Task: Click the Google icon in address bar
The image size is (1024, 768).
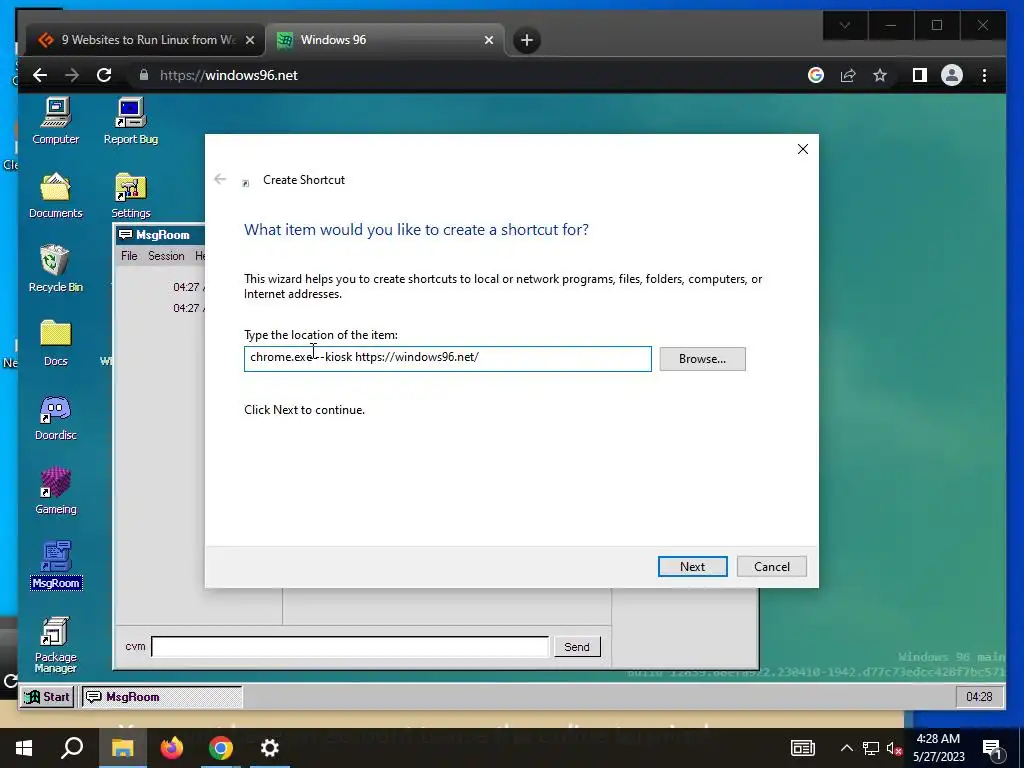Action: (x=816, y=75)
